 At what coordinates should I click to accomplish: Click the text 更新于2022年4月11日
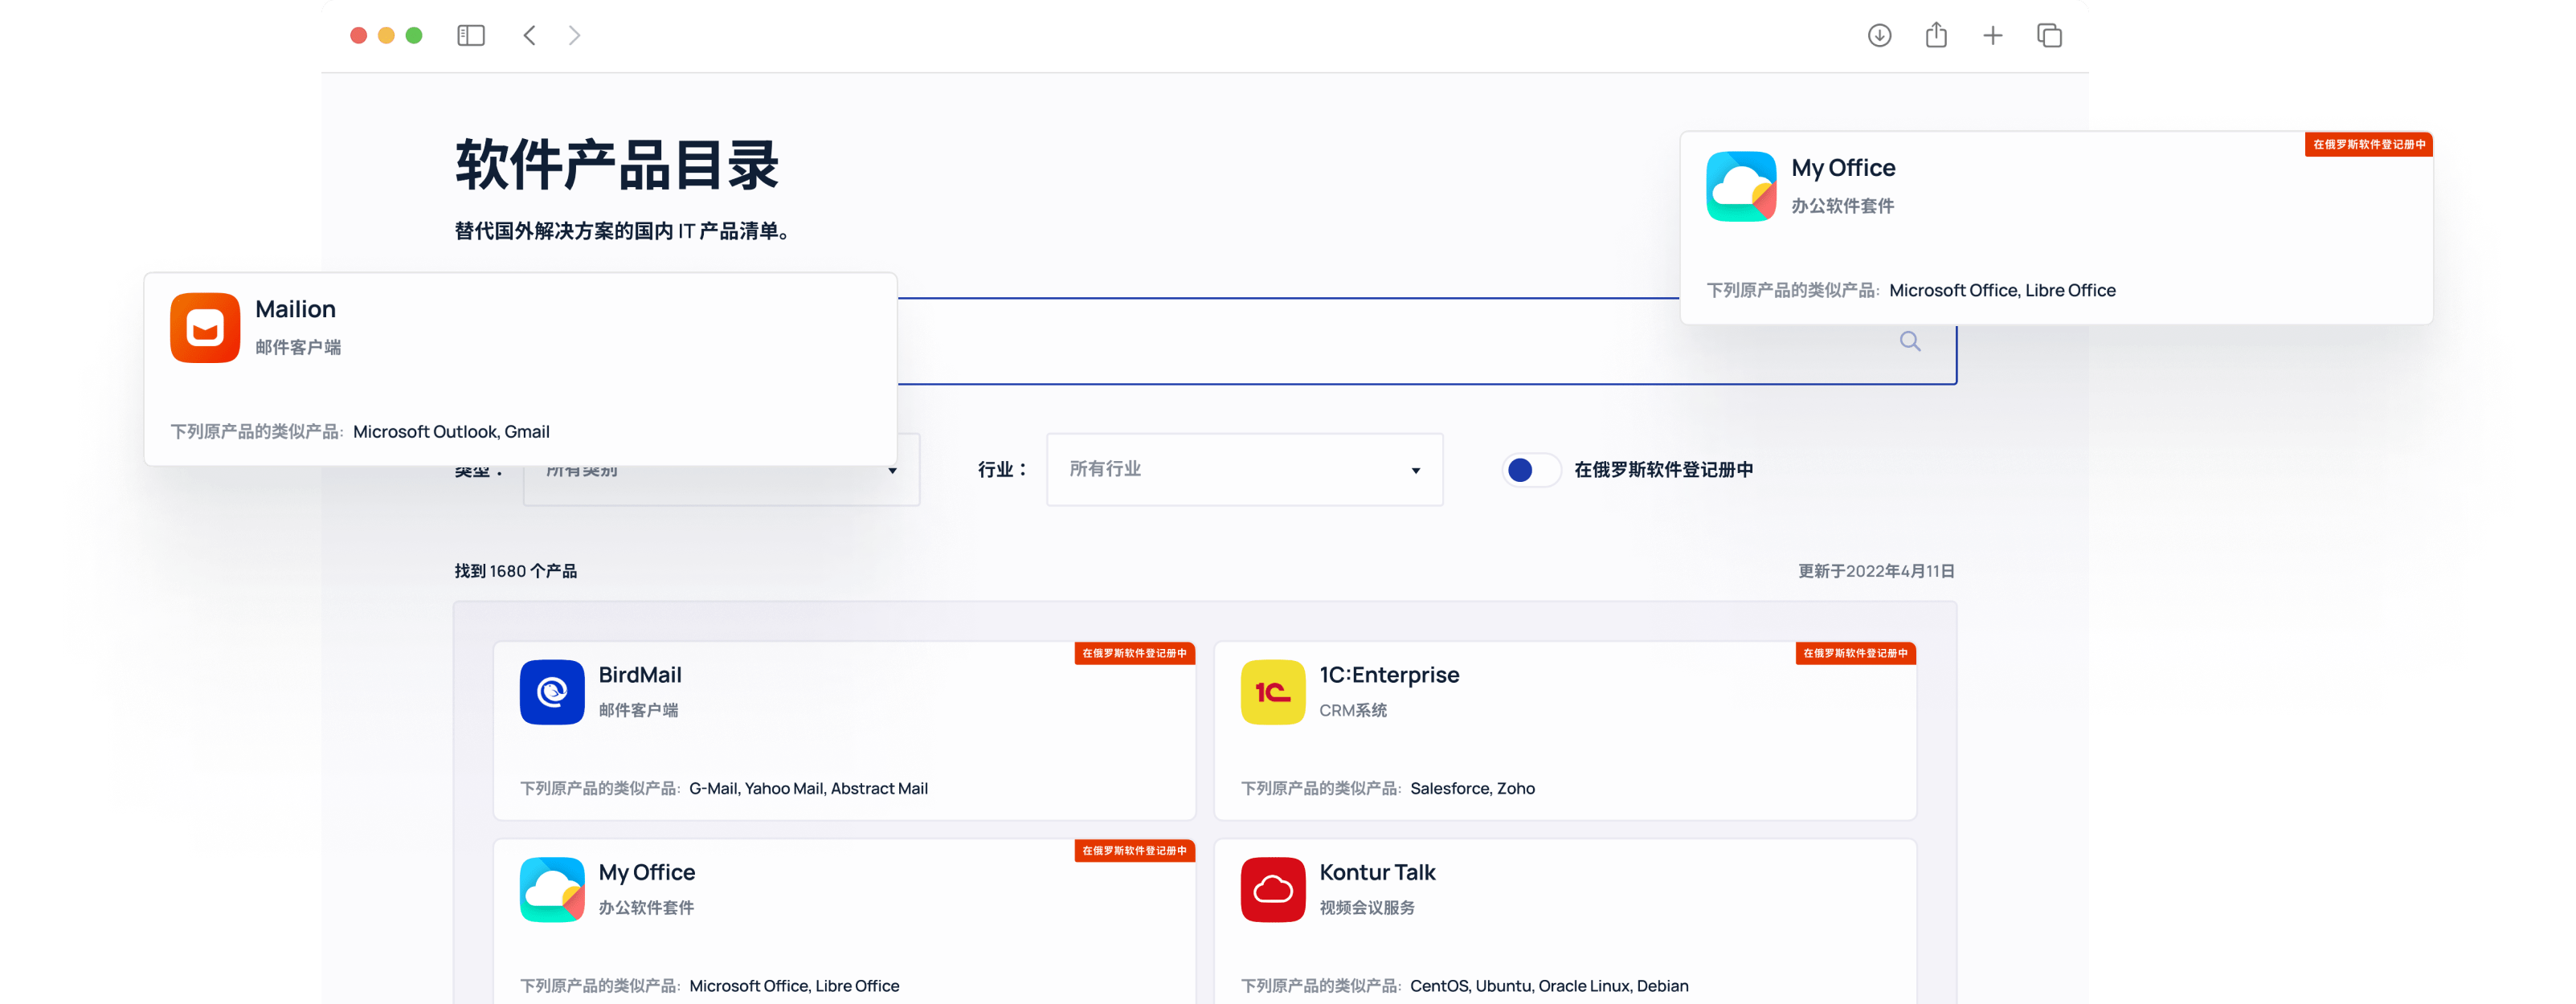(x=1876, y=571)
